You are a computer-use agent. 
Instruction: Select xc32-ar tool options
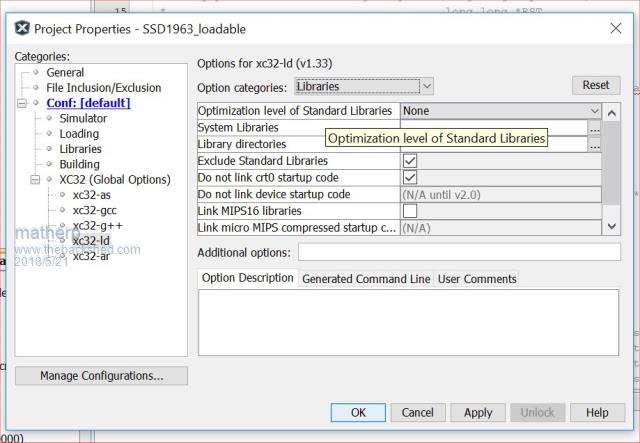91,256
